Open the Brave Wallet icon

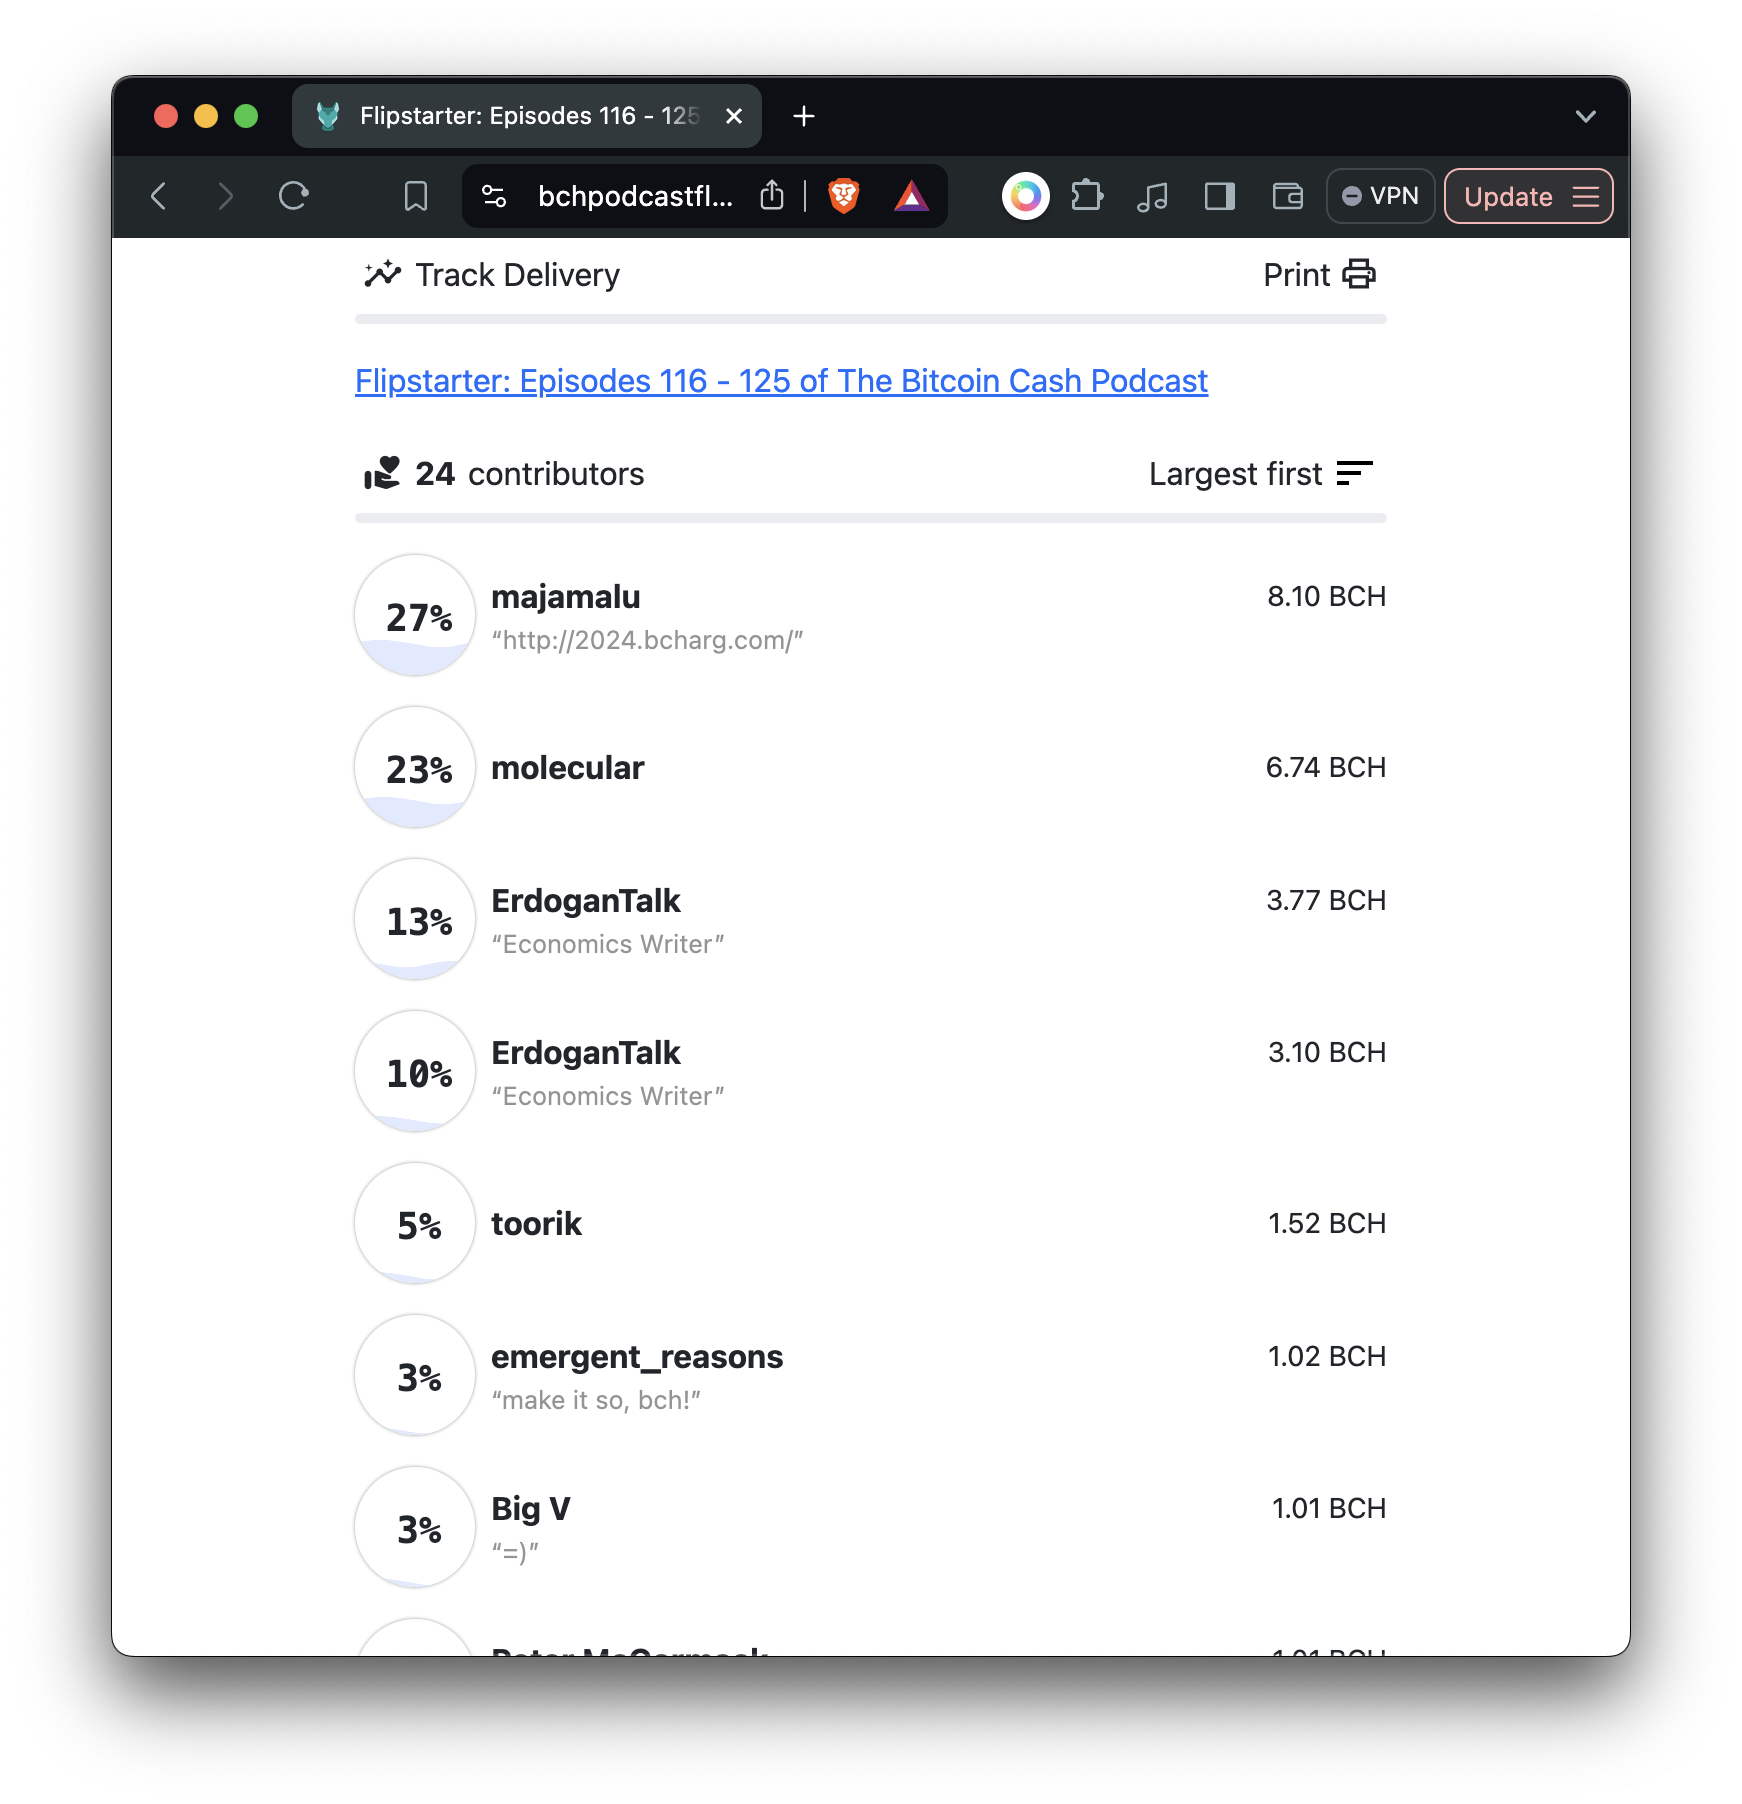[1287, 196]
